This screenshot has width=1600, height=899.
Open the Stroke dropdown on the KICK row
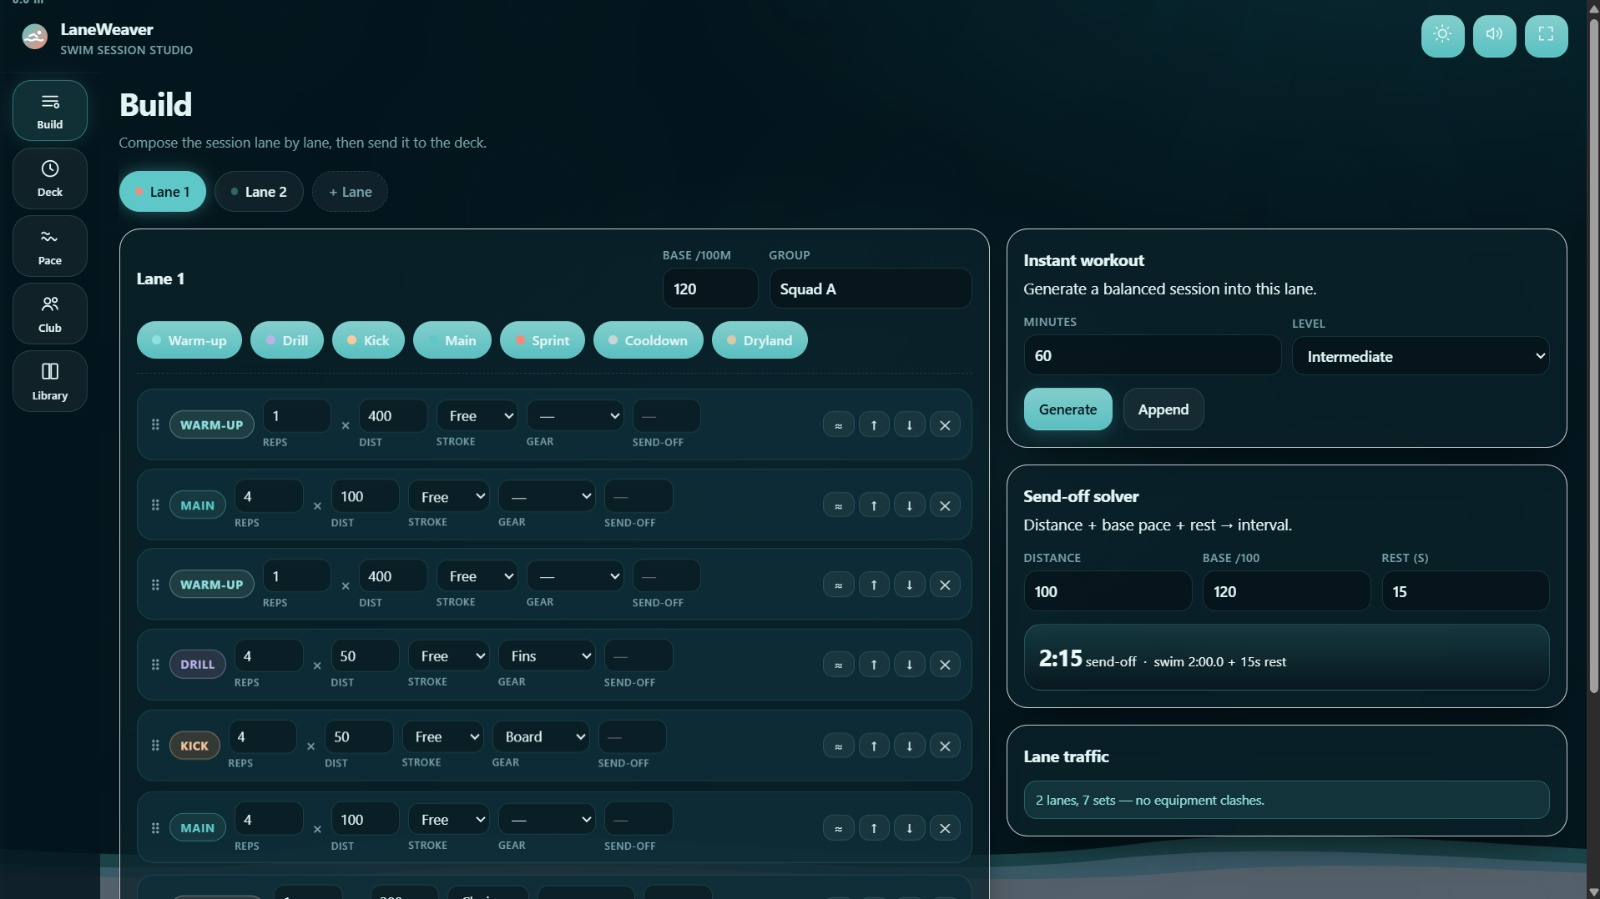pyautogui.click(x=443, y=737)
